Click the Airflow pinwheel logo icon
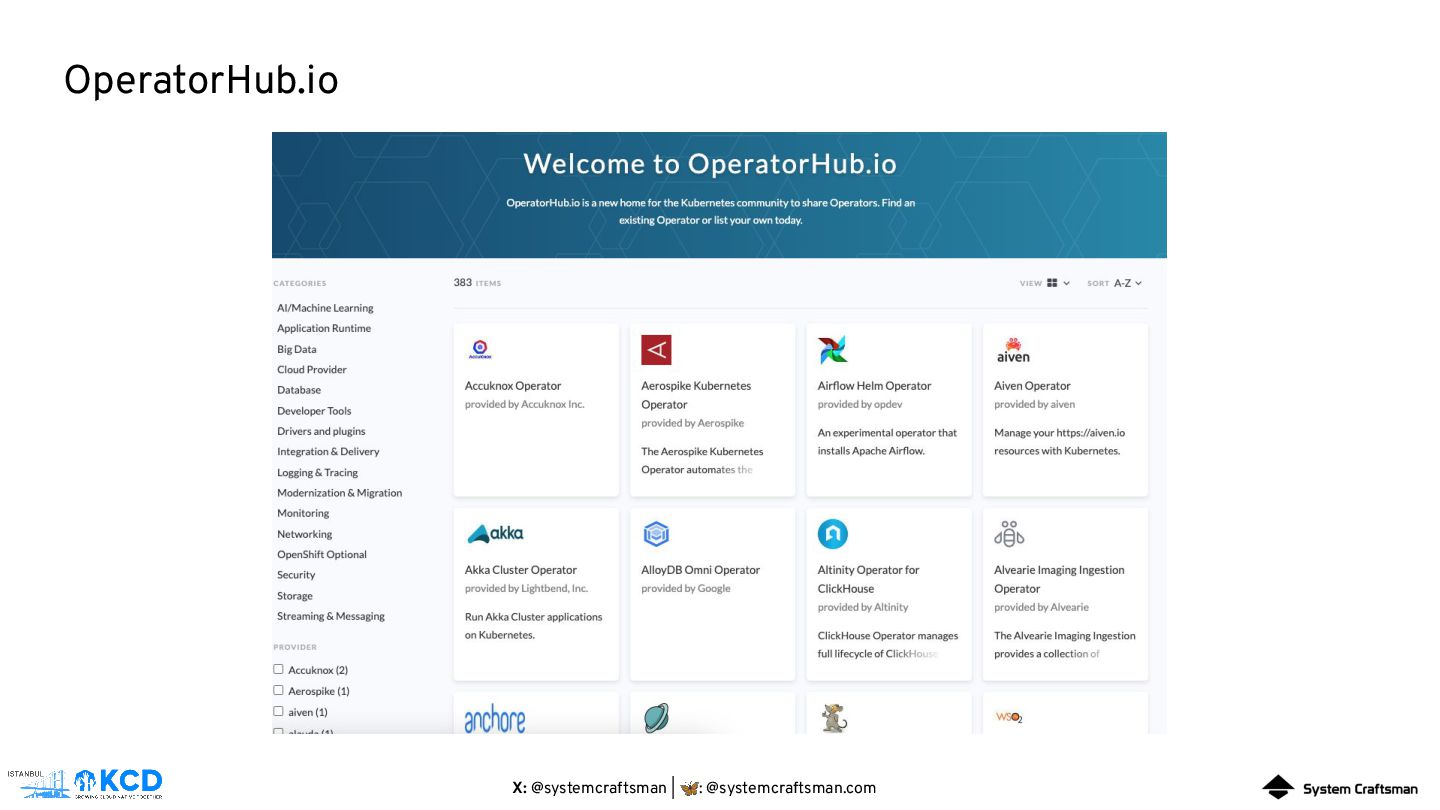This screenshot has height=810, width=1440. tap(832, 350)
